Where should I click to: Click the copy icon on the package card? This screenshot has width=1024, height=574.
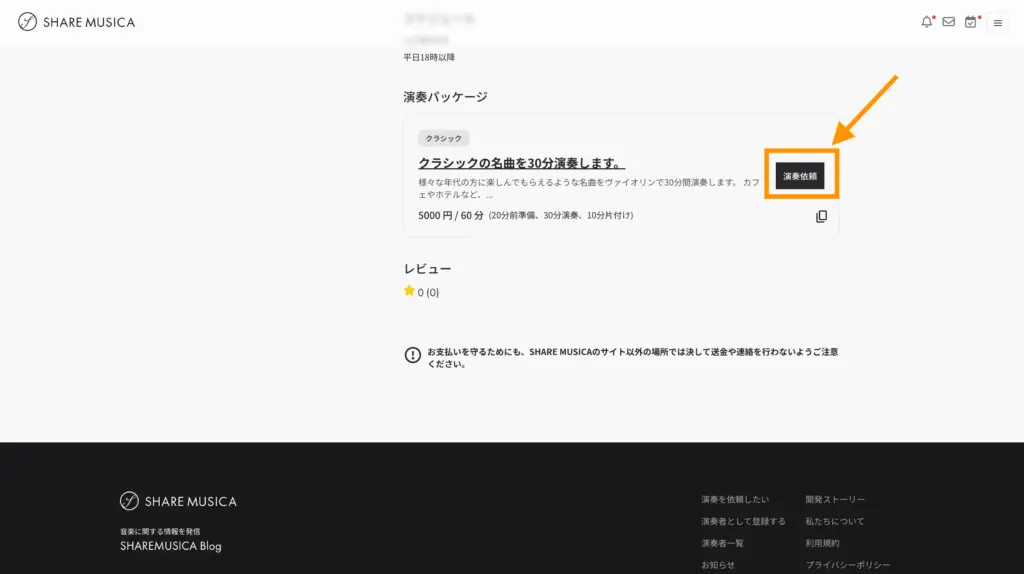click(x=821, y=216)
